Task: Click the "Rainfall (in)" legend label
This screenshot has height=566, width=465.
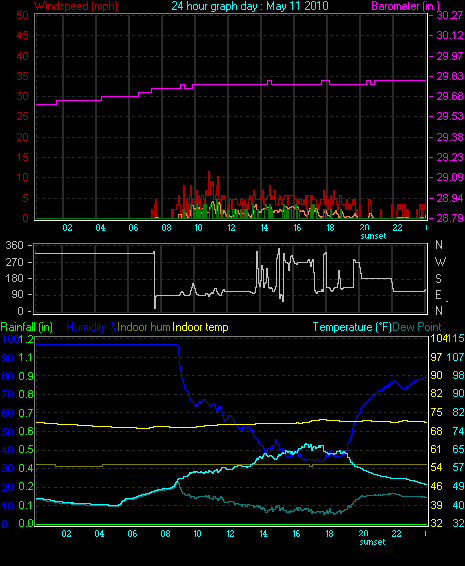Action: (27, 327)
